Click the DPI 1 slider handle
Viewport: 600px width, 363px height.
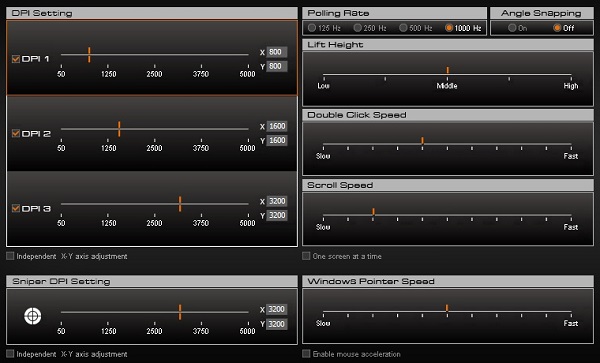pos(89,55)
